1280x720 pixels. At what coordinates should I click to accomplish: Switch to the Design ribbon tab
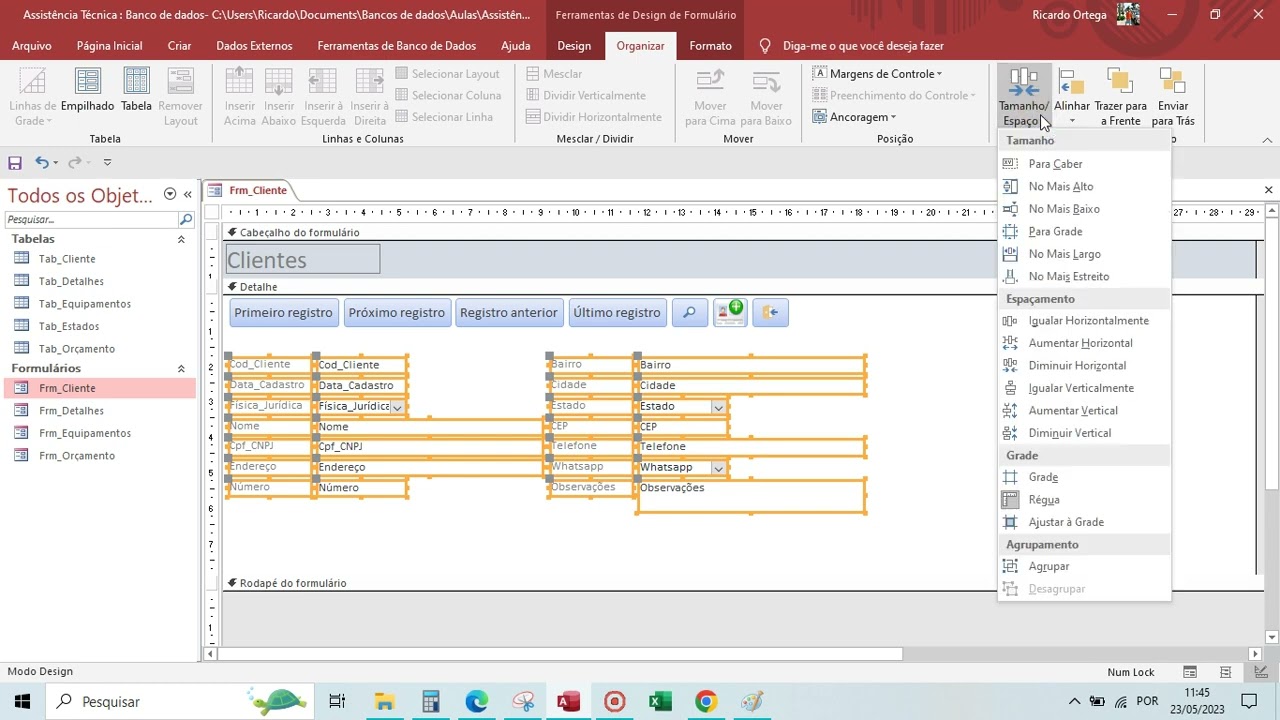pyautogui.click(x=574, y=46)
